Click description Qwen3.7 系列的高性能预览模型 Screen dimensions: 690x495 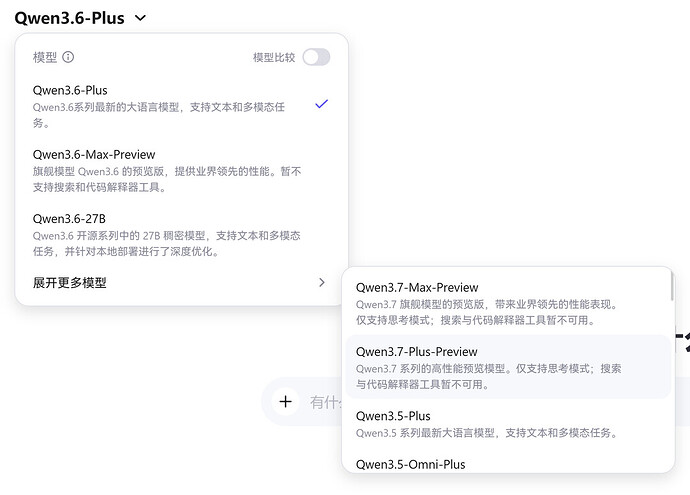coord(488,376)
